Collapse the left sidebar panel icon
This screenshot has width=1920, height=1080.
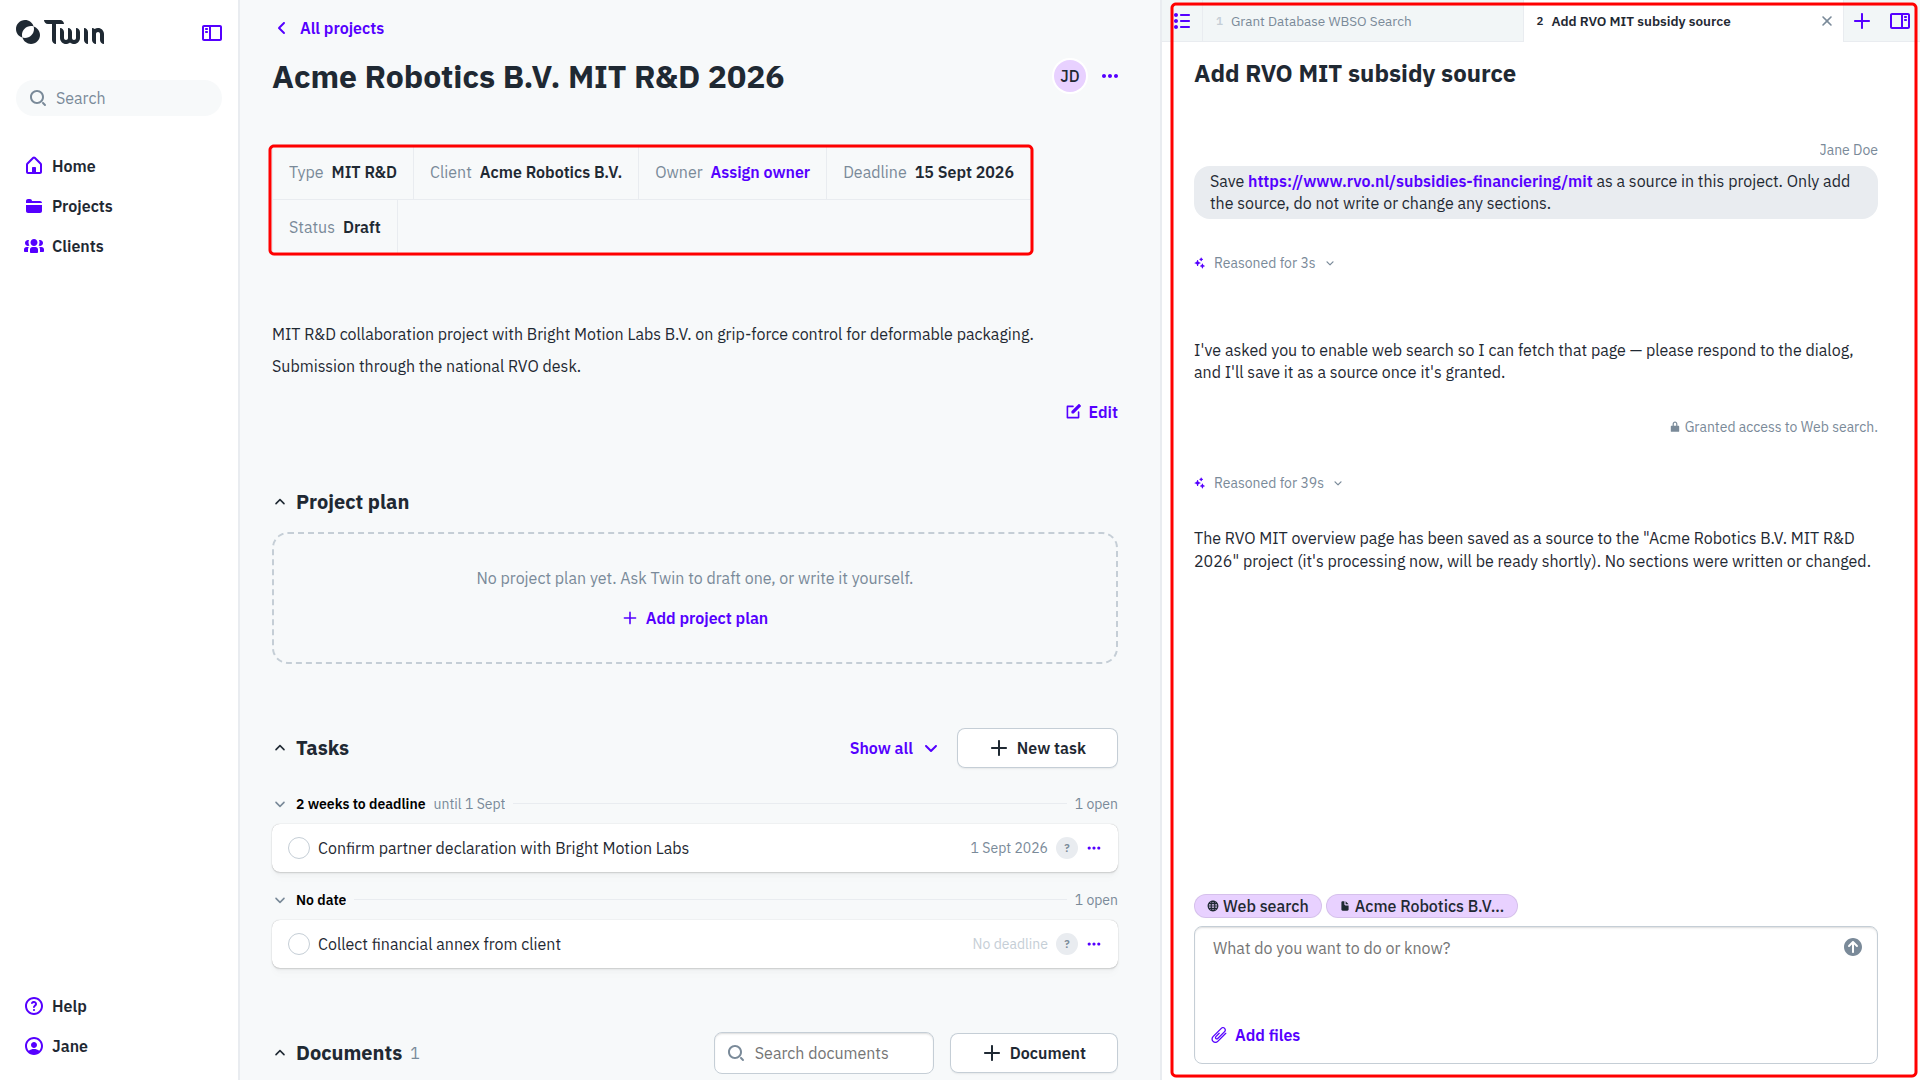[x=212, y=33]
